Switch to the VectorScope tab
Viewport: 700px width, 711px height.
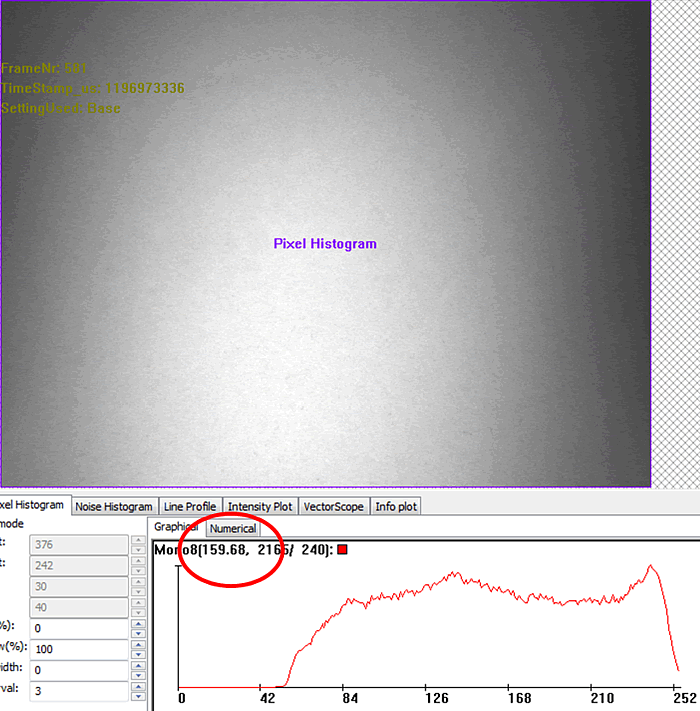(x=335, y=507)
